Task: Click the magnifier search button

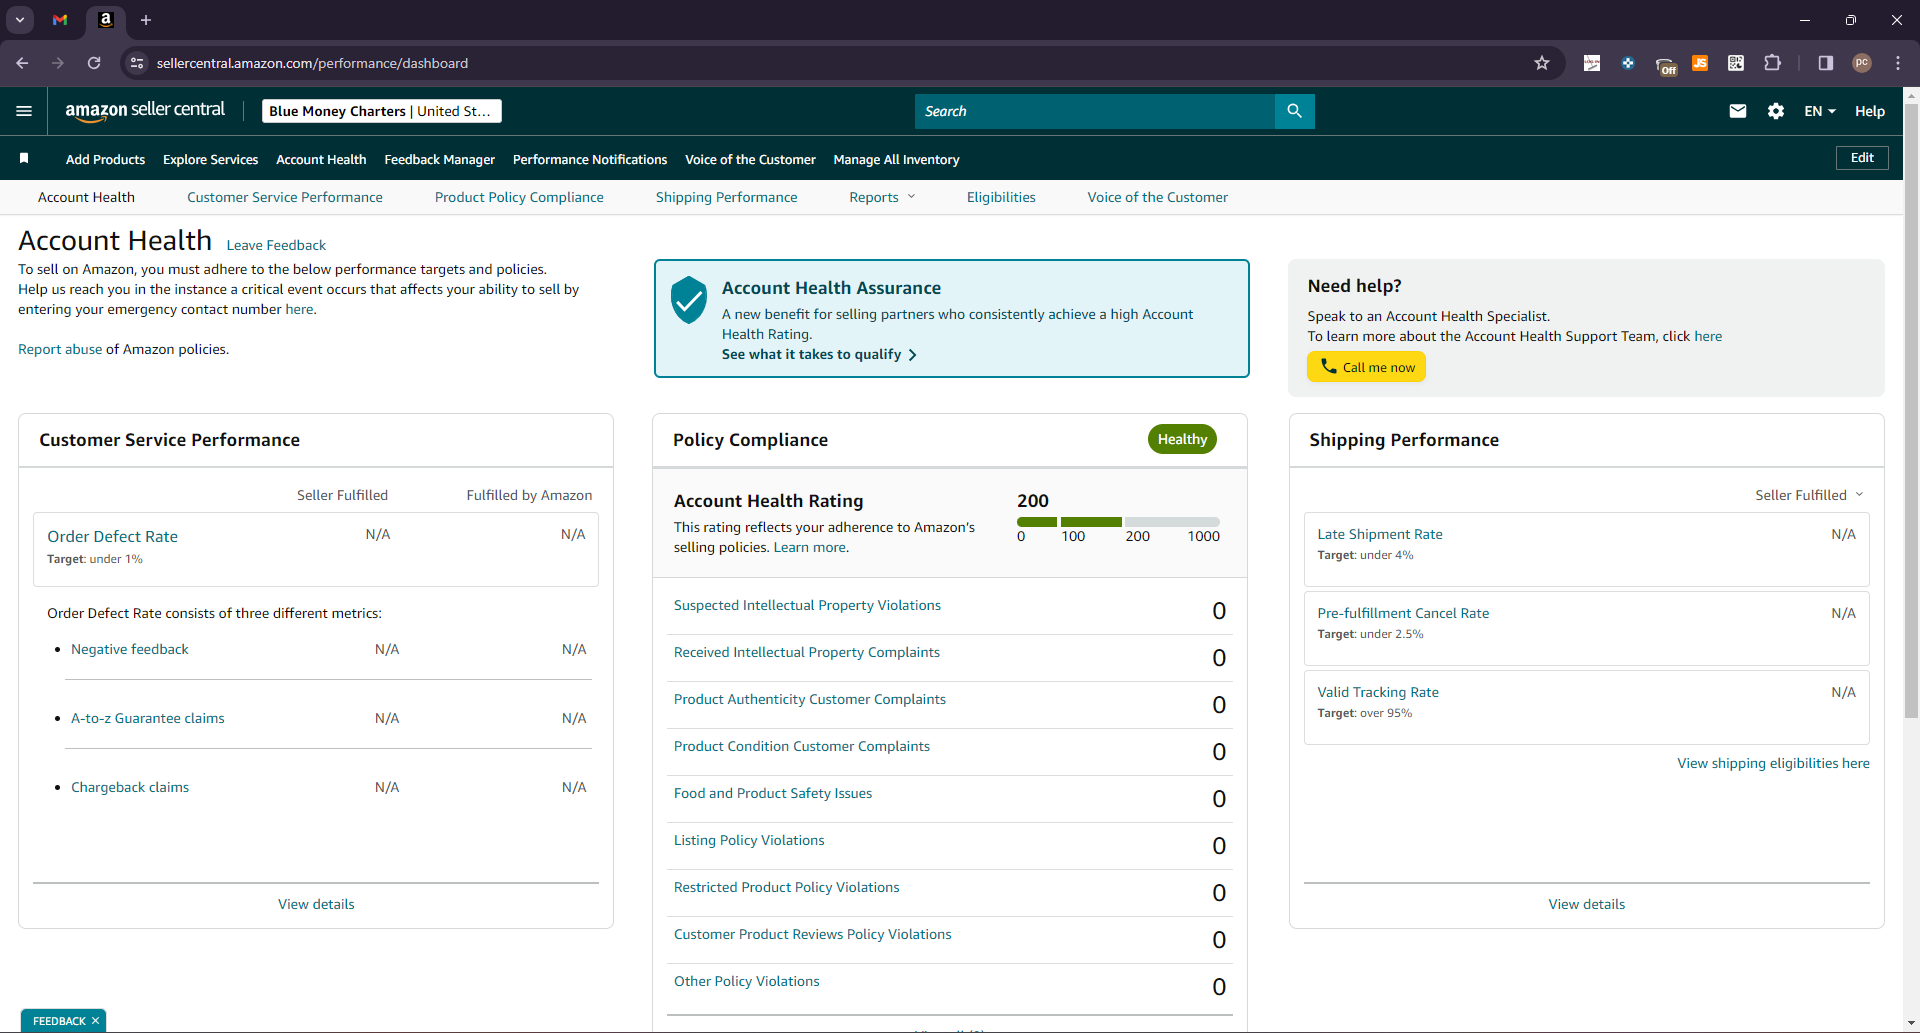Action: [x=1295, y=111]
